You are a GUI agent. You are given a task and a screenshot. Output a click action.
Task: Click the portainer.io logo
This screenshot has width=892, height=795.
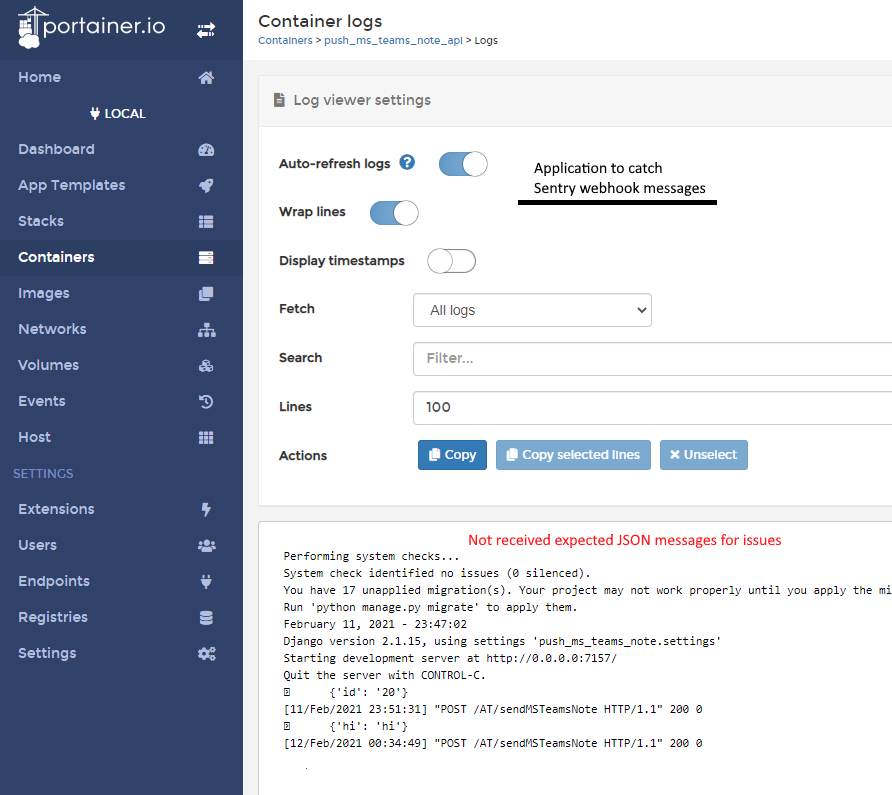pos(91,27)
